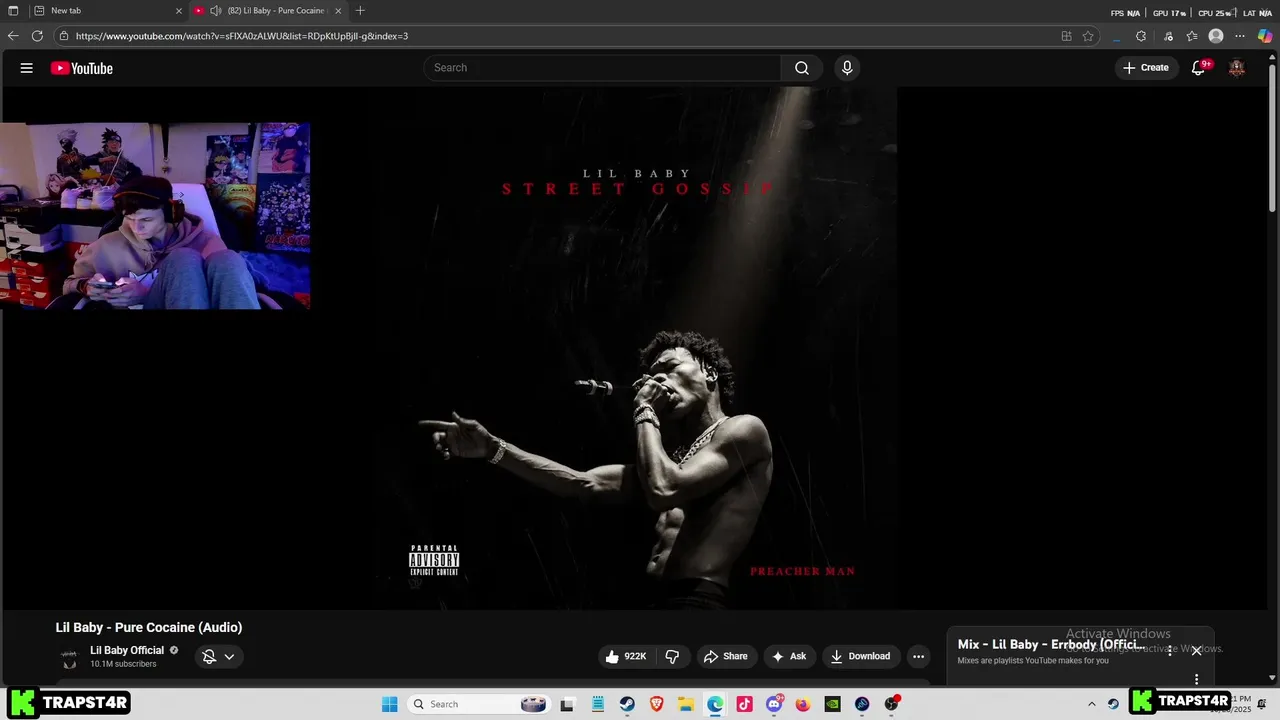Go back with browser back arrow
1280x720 pixels.
coord(13,36)
